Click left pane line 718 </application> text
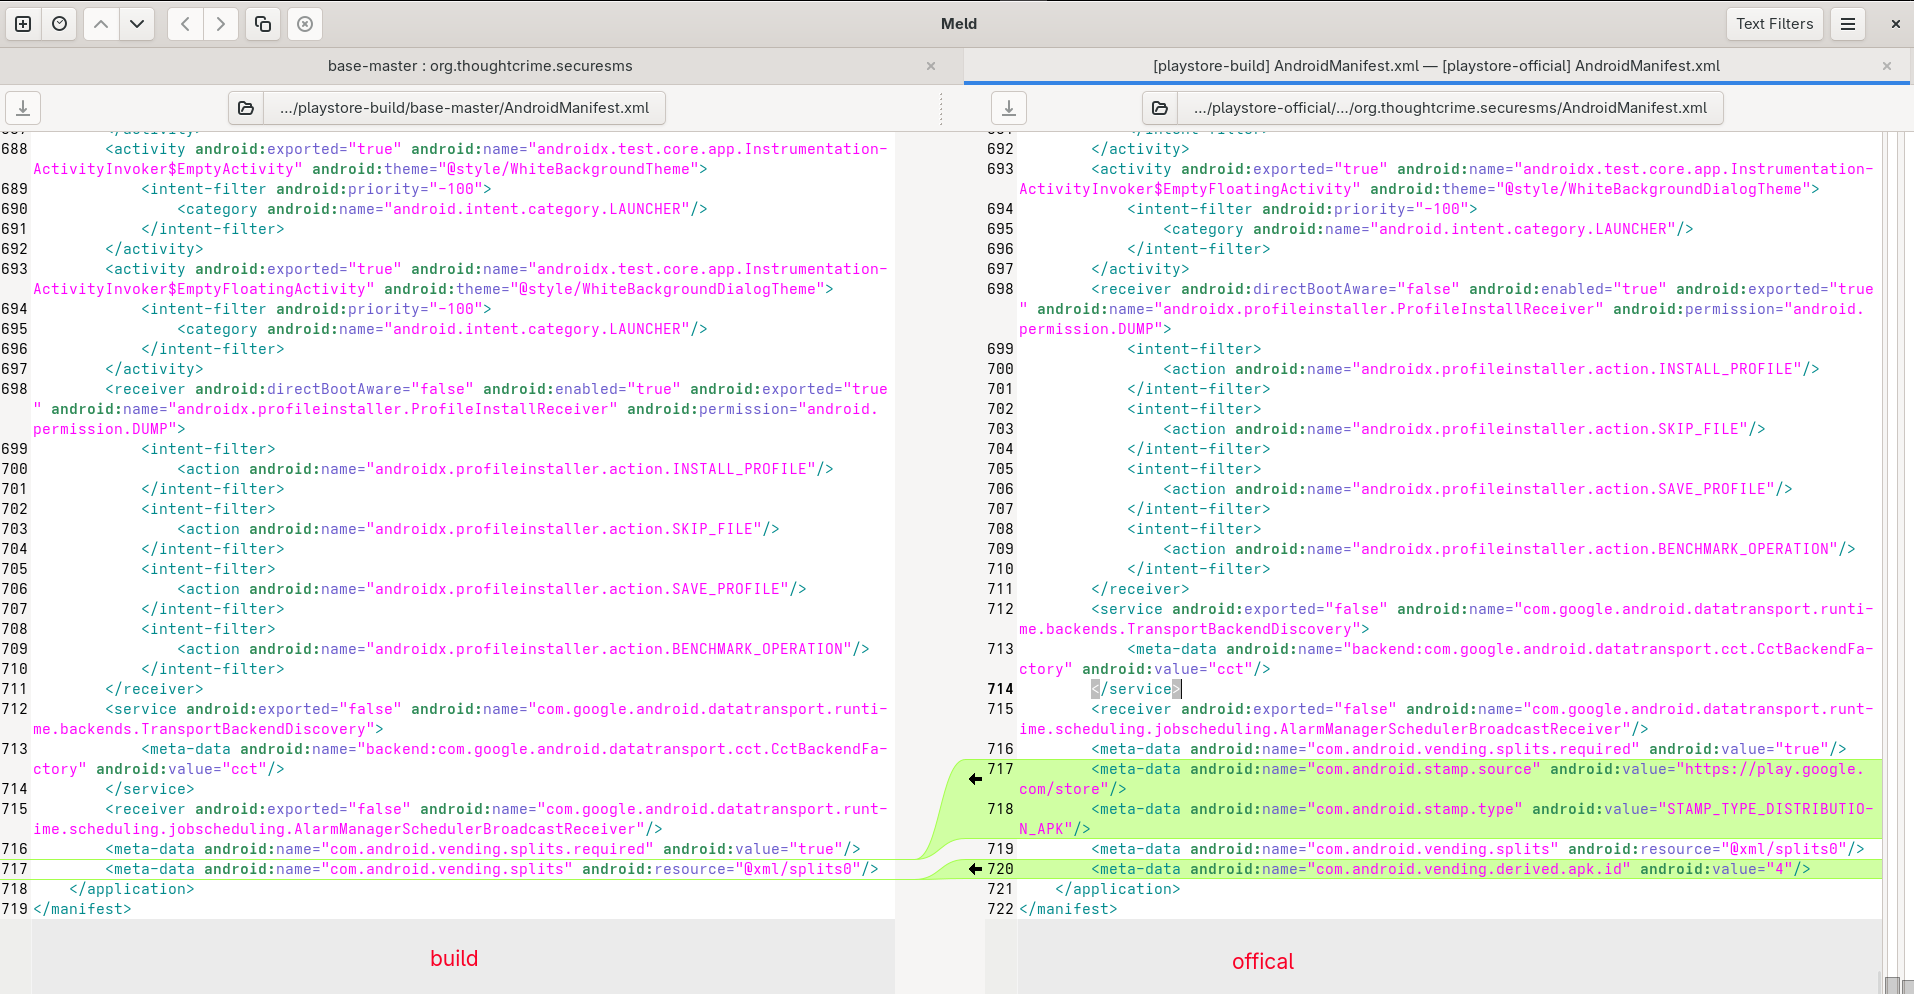This screenshot has width=1914, height=994. pyautogui.click(x=132, y=889)
